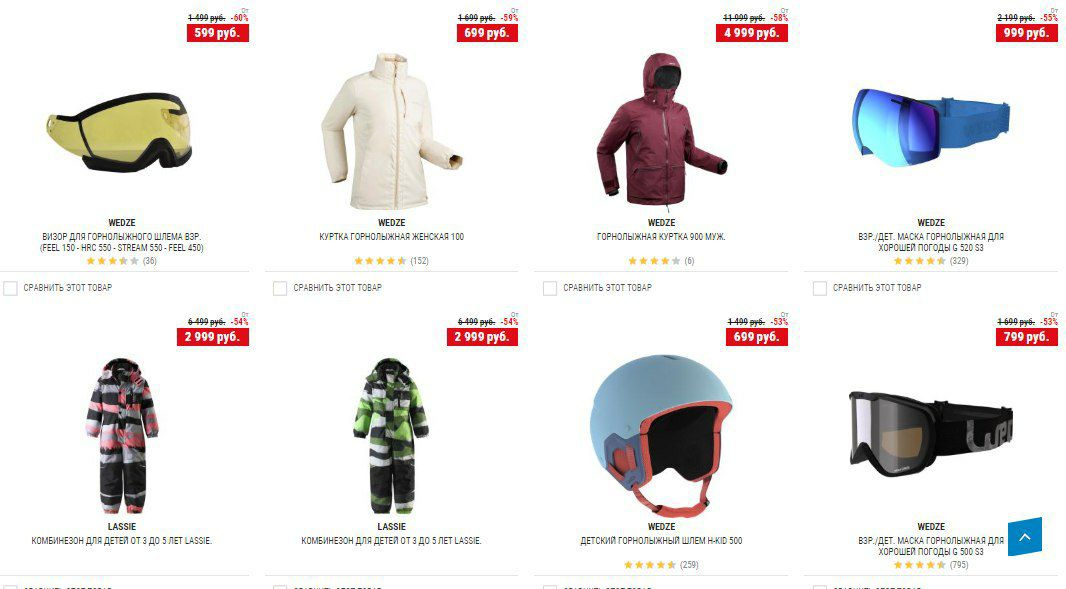The height and width of the screenshot is (589, 1066).
Task: Open the yellow helmet visor product image
Action: (x=120, y=132)
